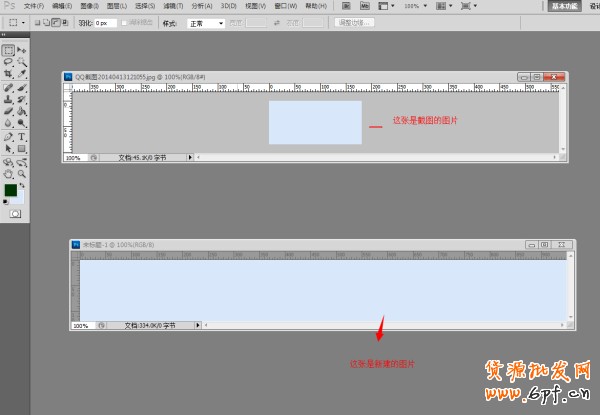Screen dimensions: 600x415
Task: Select the Move tool
Action: pos(22,49)
